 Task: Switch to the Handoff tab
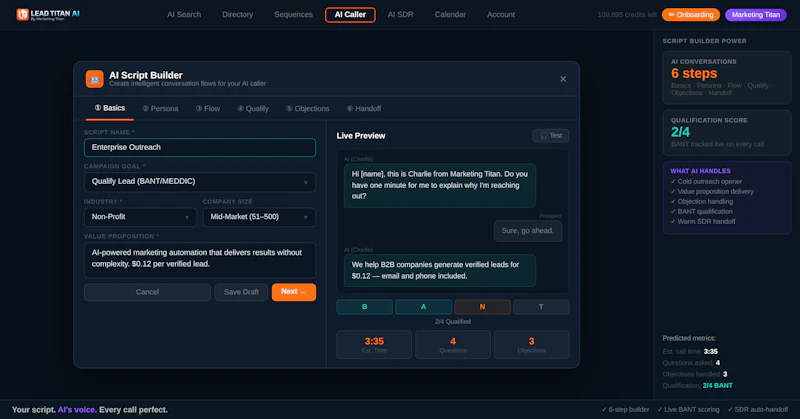pos(364,109)
